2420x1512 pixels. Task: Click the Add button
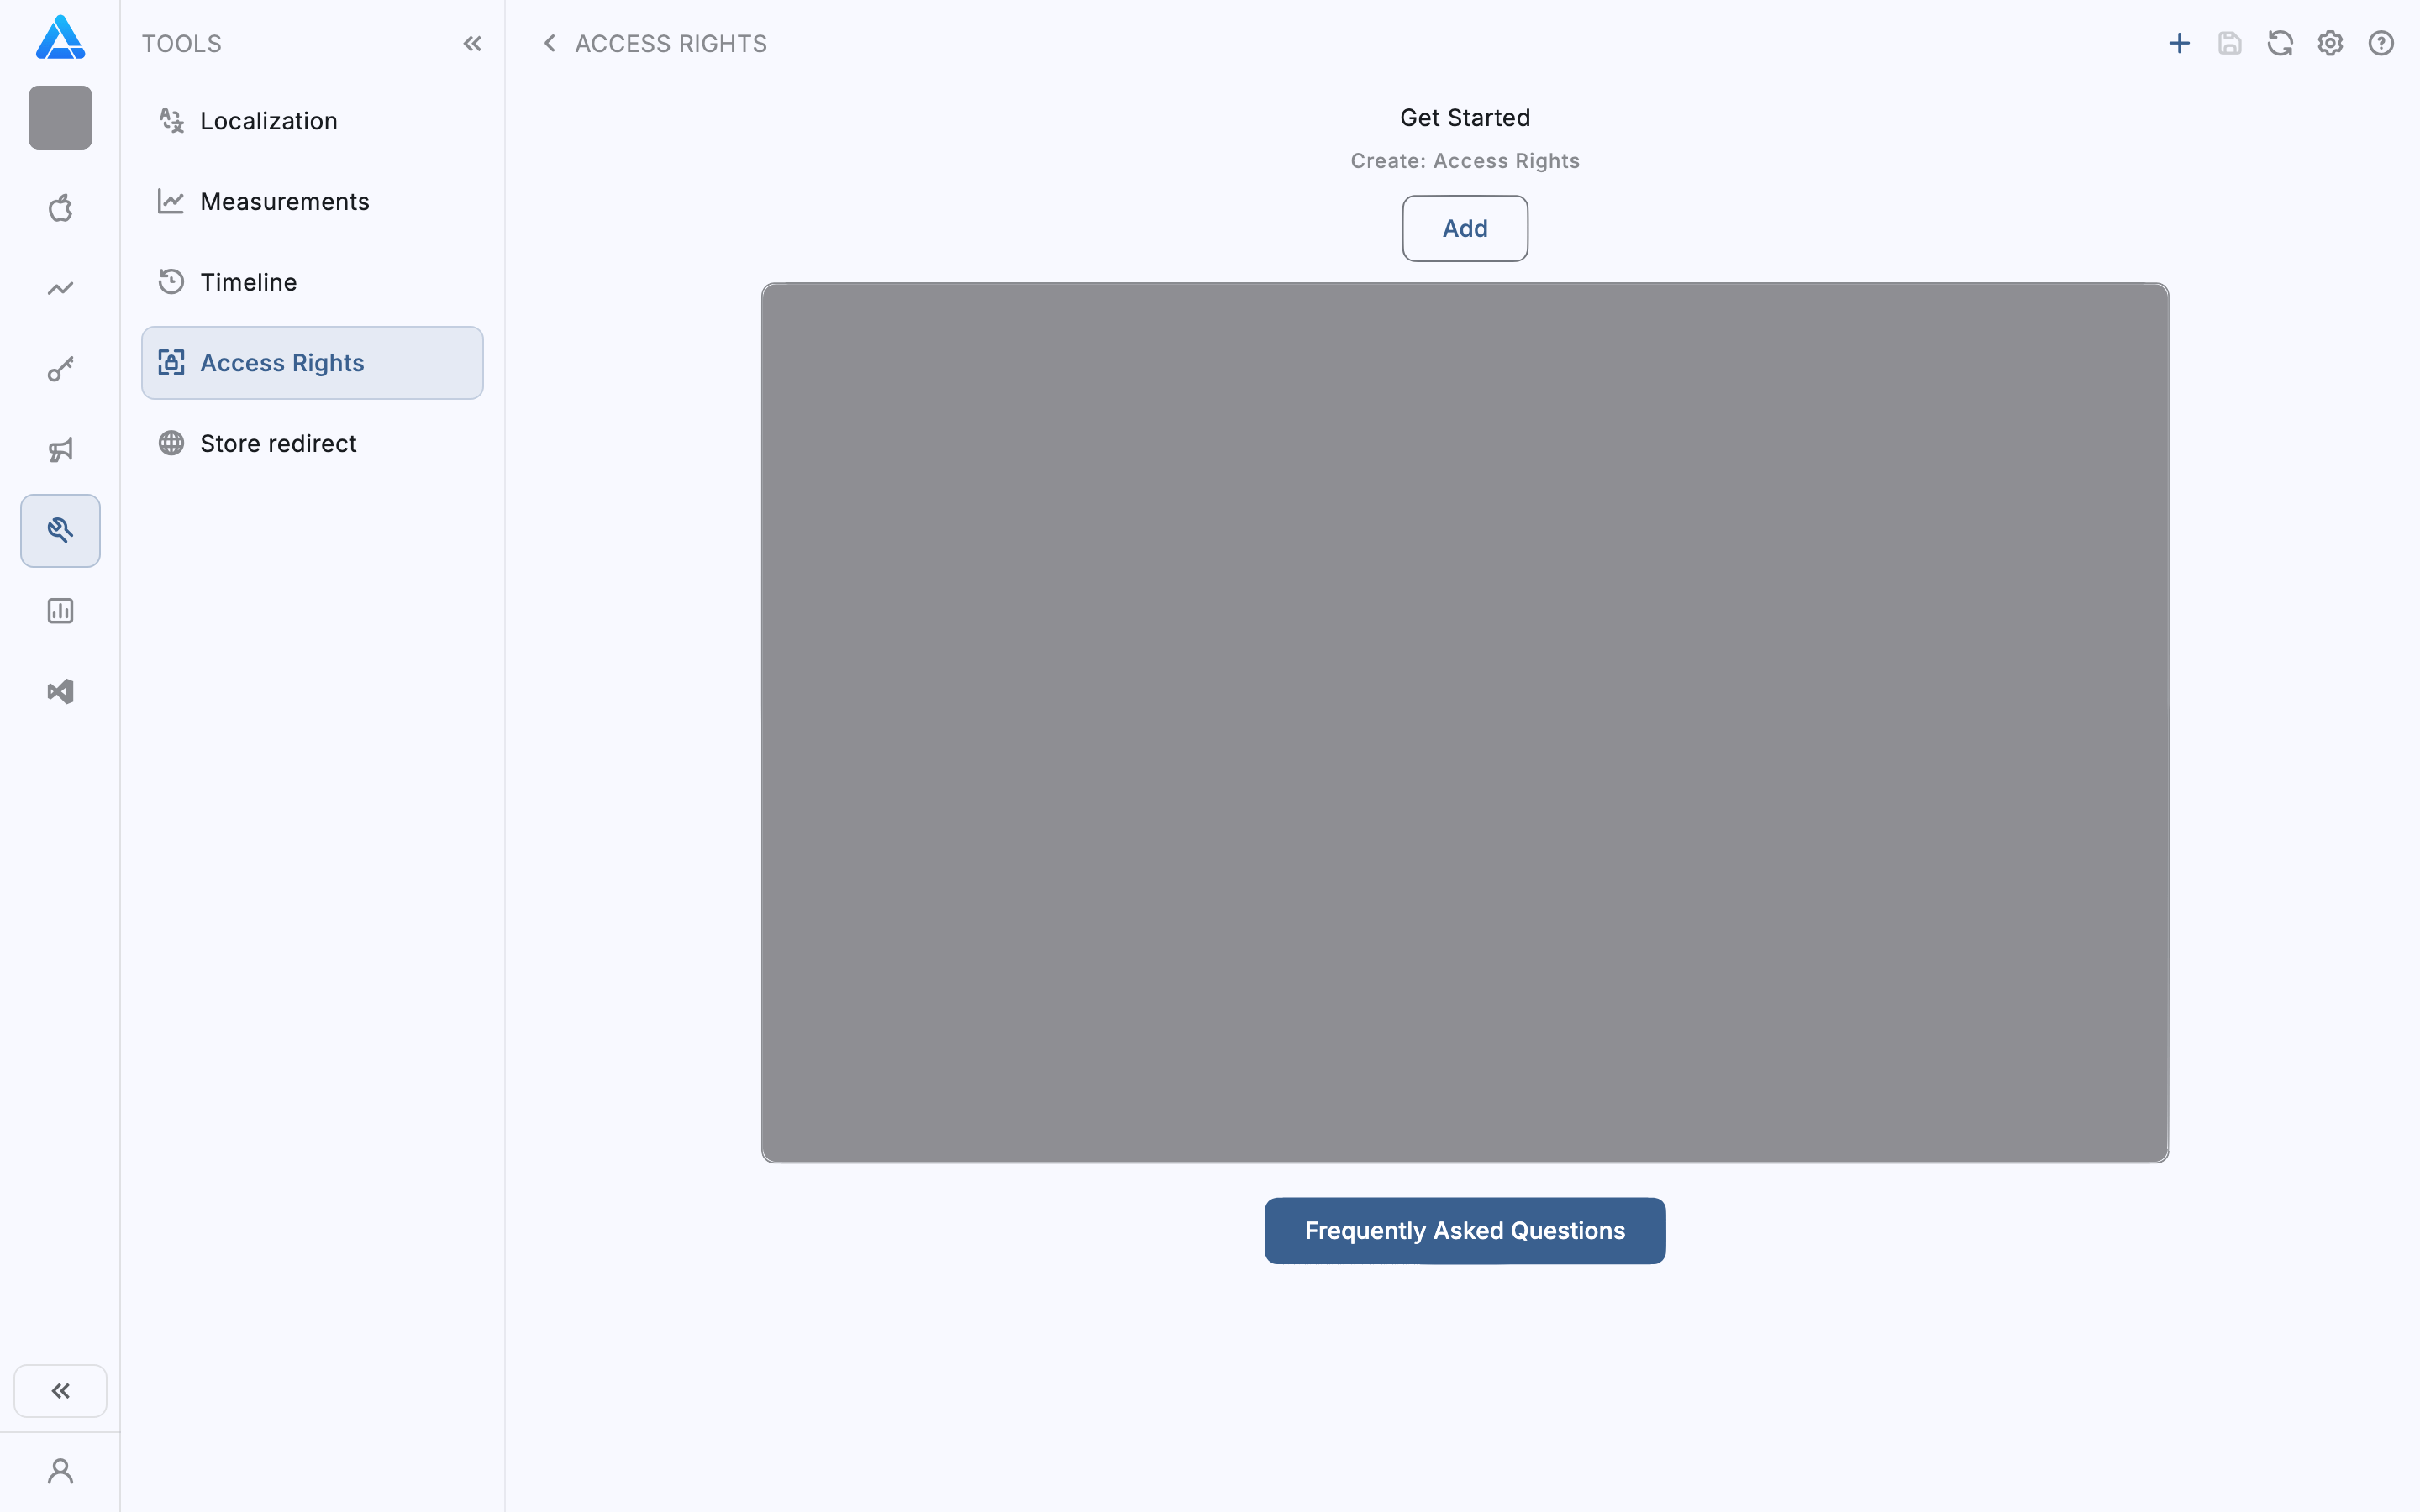pos(1464,228)
